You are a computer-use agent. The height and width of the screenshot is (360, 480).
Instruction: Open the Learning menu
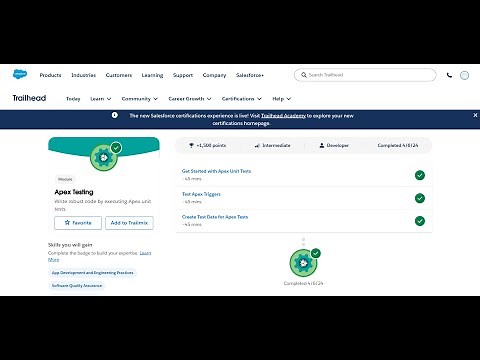(x=152, y=75)
